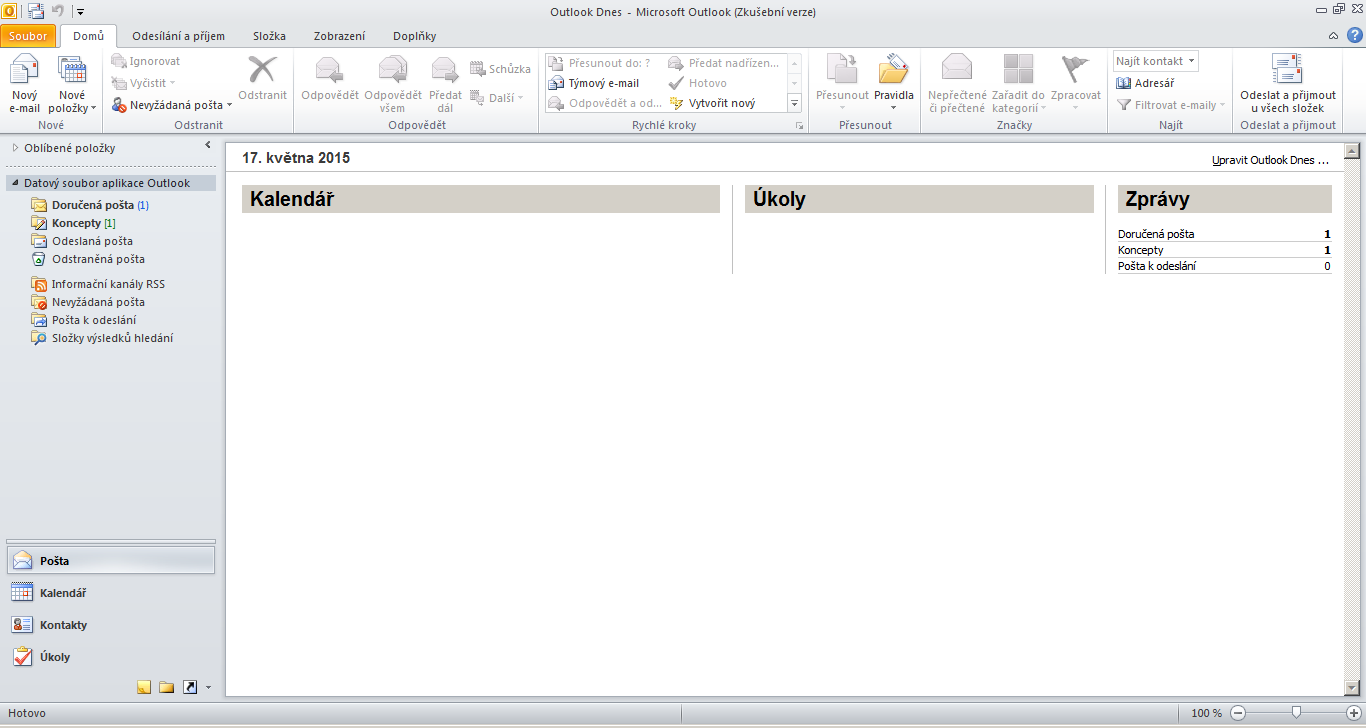The height and width of the screenshot is (728, 1366).
Task: Collapse Datový soubor aplikace Outlook tree
Action: (x=15, y=184)
